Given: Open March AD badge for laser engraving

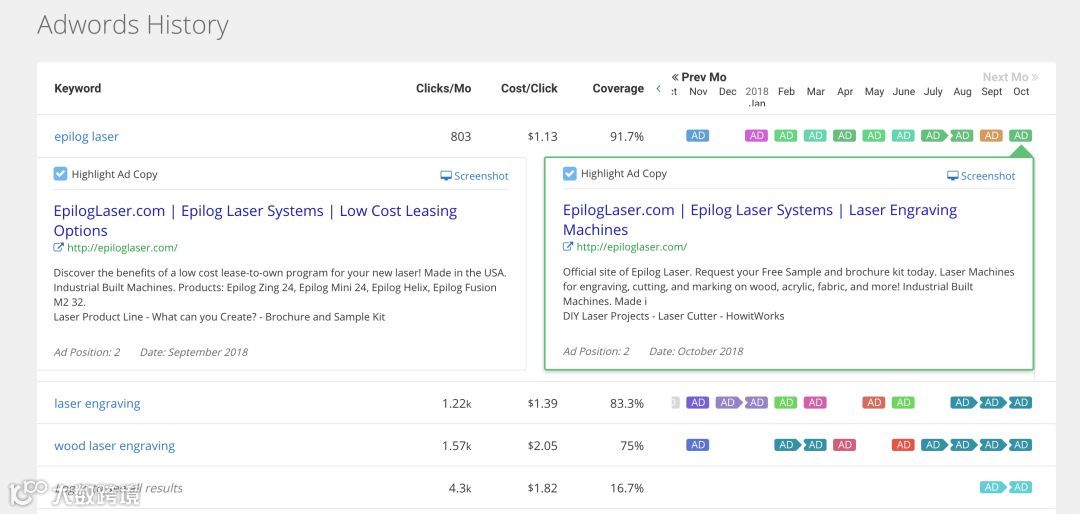Looking at the screenshot, I should coord(816,402).
